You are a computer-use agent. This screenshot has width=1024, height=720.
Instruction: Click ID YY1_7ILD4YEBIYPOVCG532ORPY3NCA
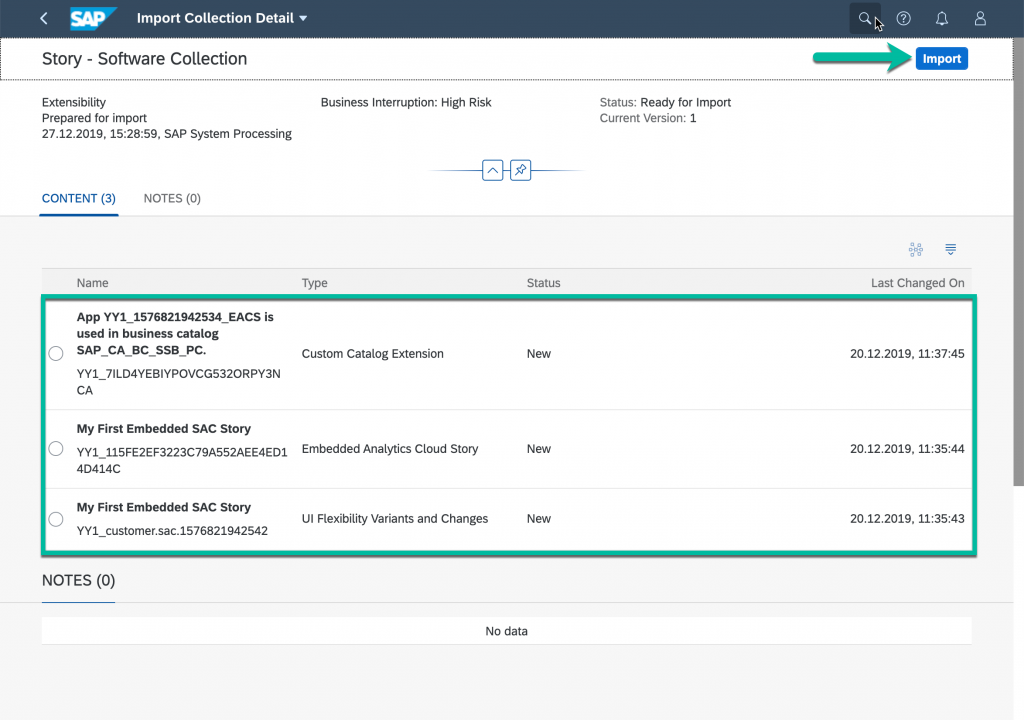coord(178,382)
